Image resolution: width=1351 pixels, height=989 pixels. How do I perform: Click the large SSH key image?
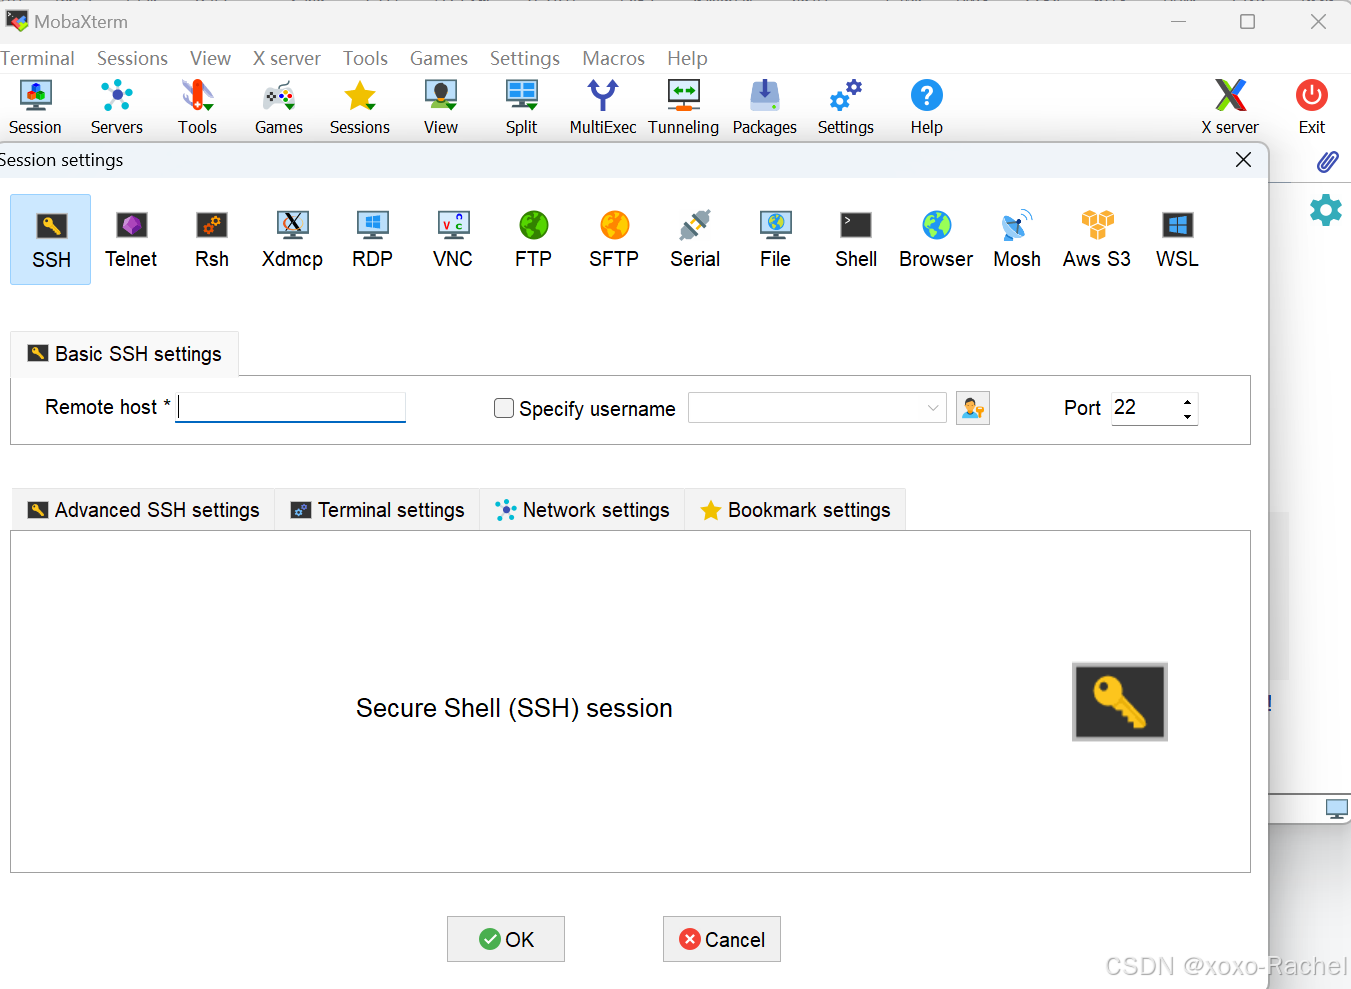click(1120, 702)
